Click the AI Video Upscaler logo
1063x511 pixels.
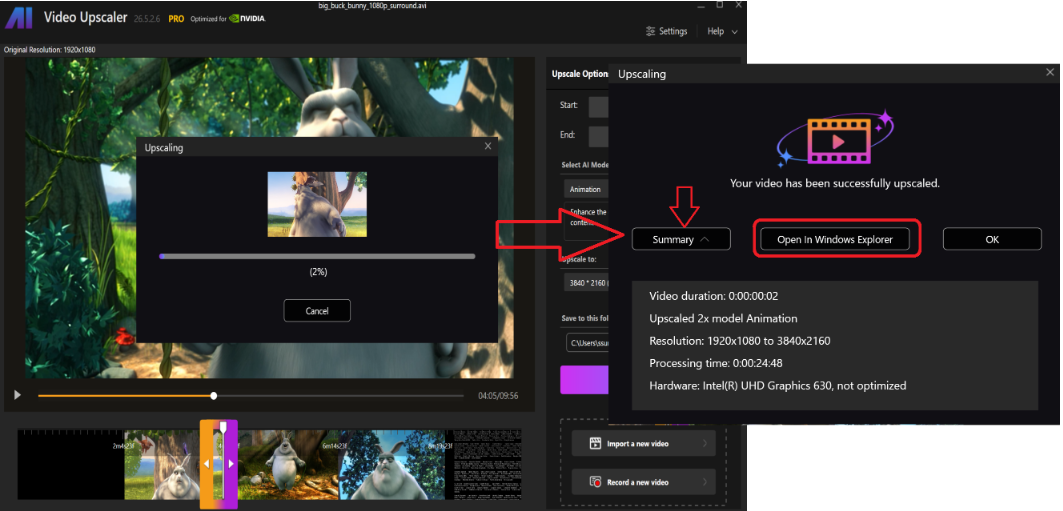click(18, 19)
